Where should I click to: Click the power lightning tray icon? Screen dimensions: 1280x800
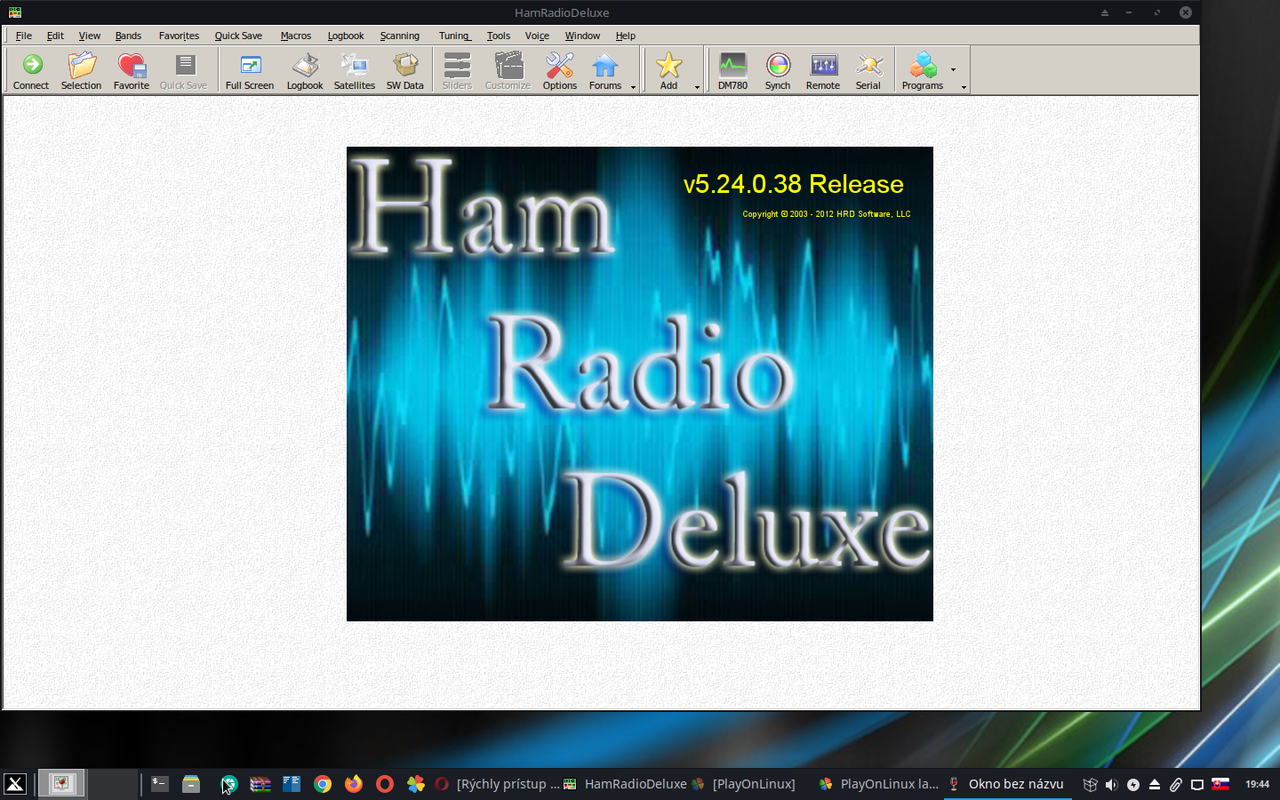(1133, 784)
